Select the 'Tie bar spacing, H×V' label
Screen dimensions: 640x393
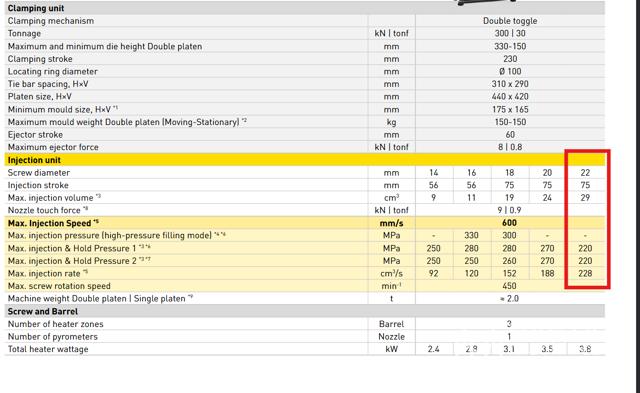pos(48,84)
